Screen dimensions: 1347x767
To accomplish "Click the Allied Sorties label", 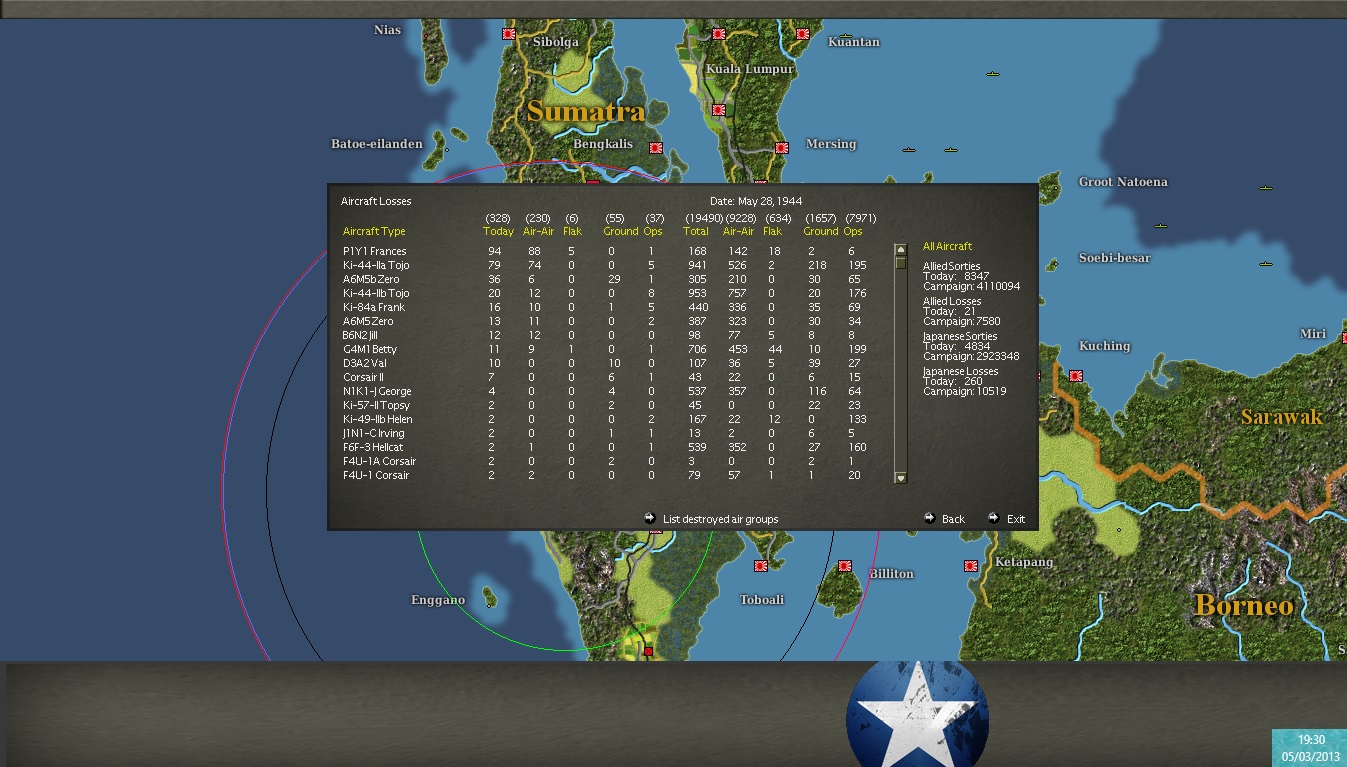I will coord(951,266).
